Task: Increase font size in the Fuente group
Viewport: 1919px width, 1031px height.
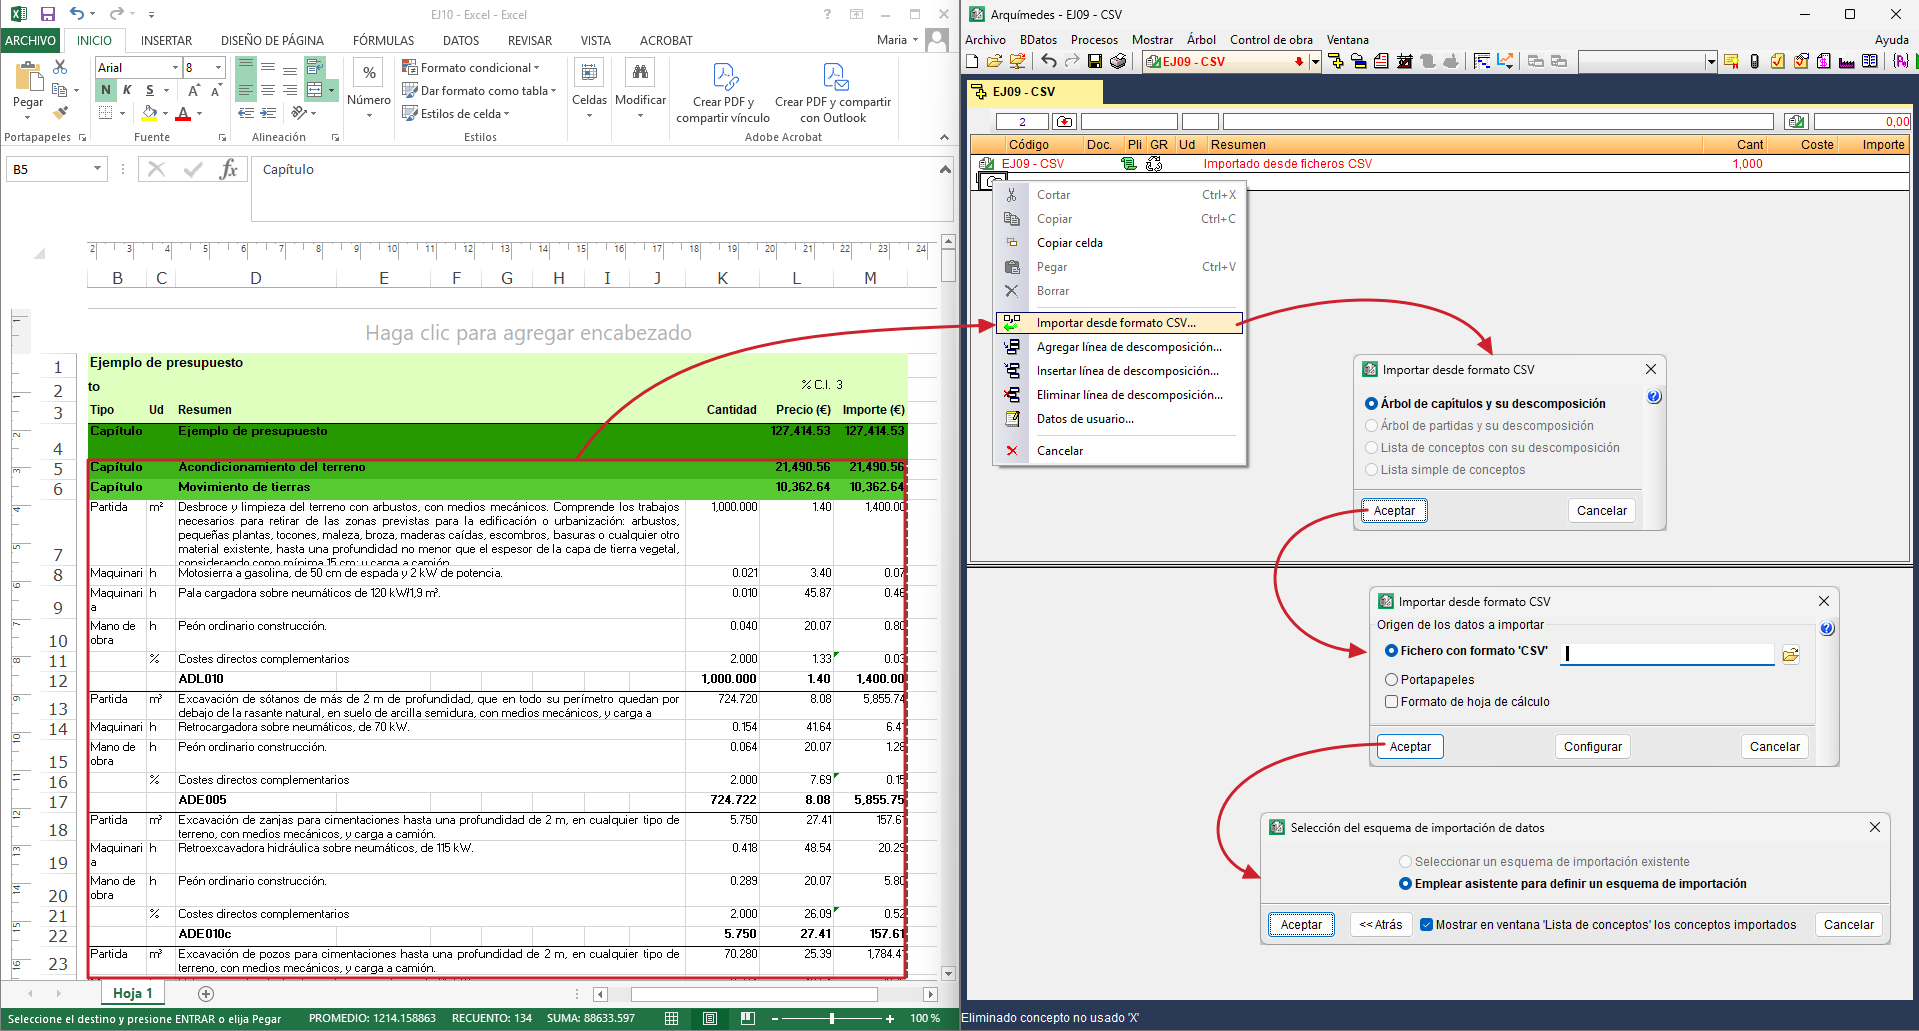Action: (x=194, y=90)
